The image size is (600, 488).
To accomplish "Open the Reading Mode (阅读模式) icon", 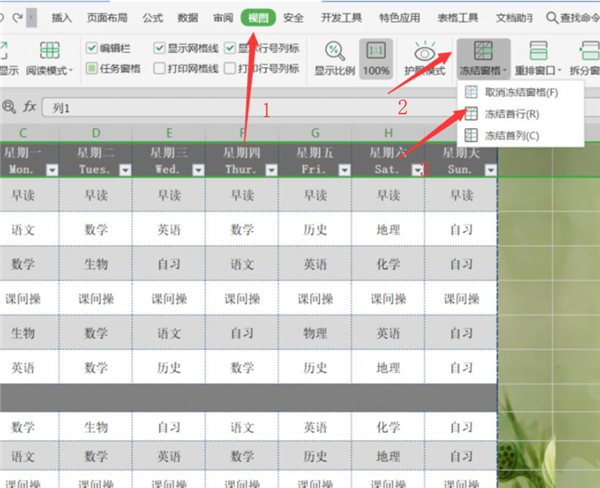I will click(49, 52).
